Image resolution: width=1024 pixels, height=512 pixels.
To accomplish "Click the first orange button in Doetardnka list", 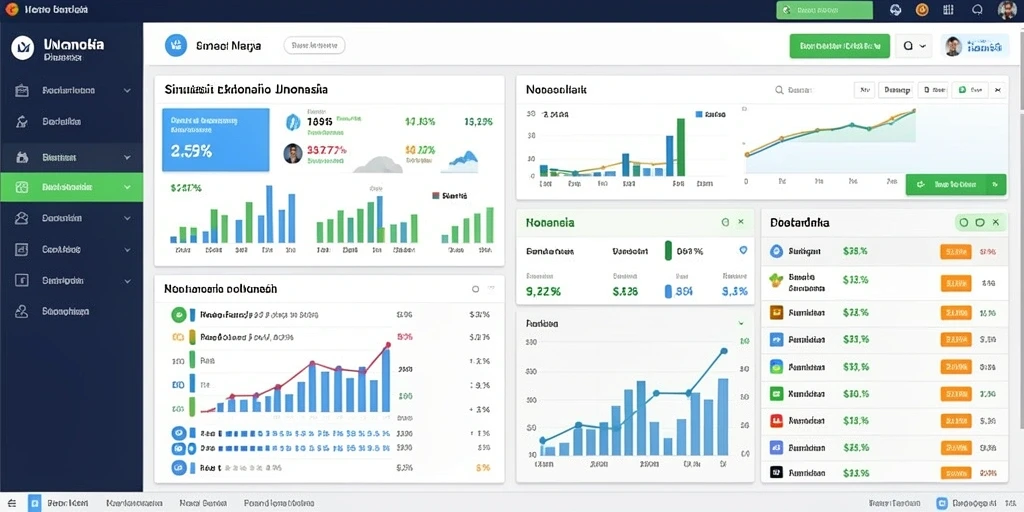I will pyautogui.click(x=956, y=251).
